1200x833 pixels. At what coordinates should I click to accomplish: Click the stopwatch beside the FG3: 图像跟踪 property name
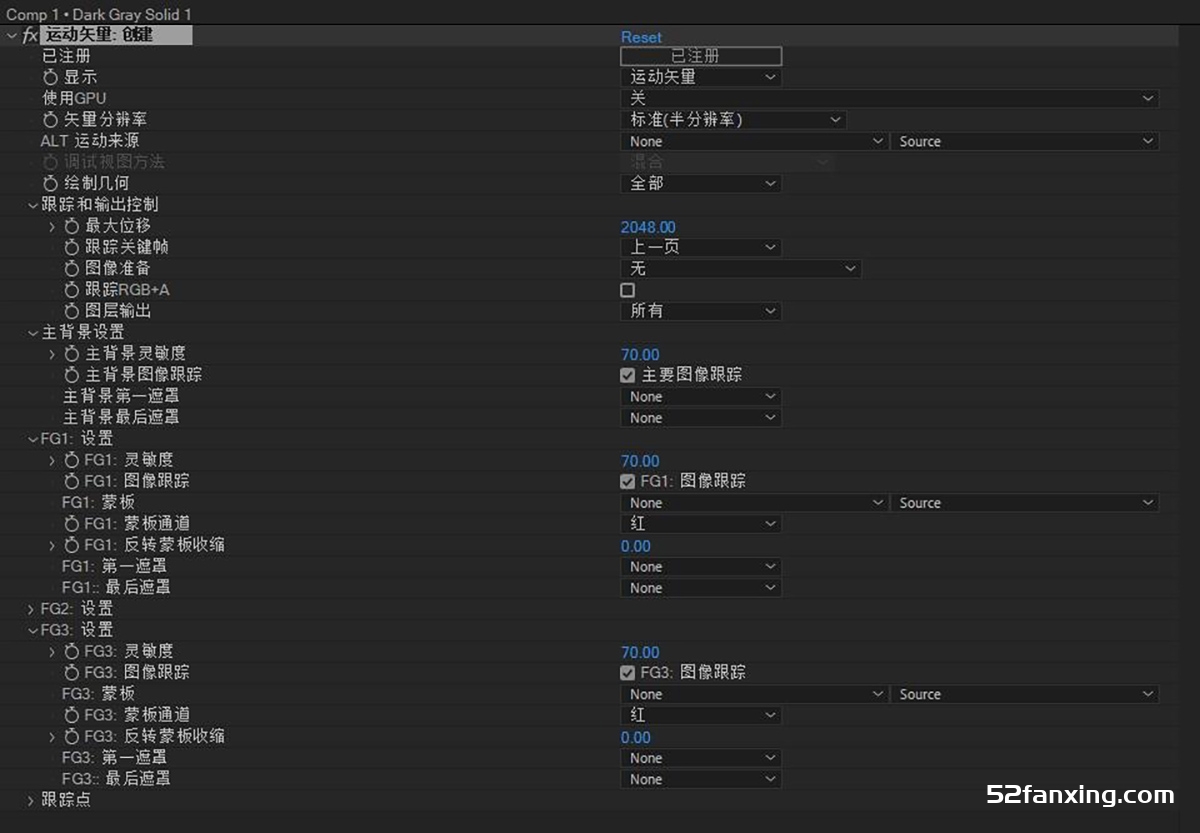pyautogui.click(x=71, y=672)
